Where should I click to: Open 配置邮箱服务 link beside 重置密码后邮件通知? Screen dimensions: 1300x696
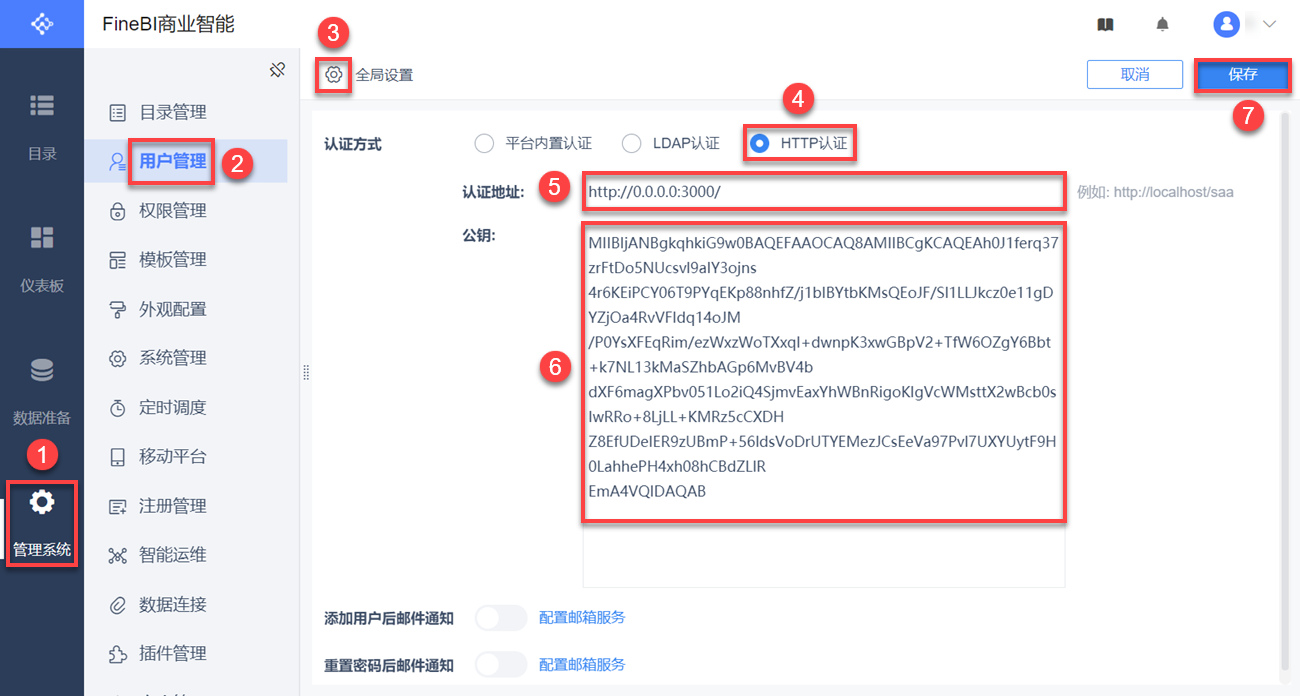tap(582, 665)
